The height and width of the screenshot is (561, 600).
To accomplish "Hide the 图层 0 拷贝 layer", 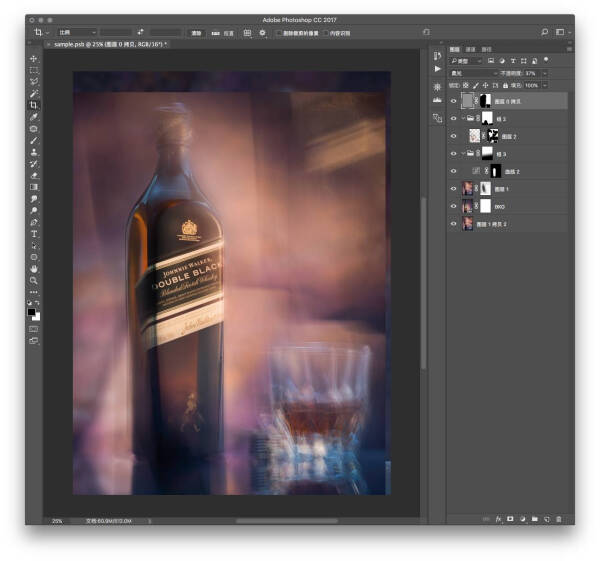I will point(453,101).
